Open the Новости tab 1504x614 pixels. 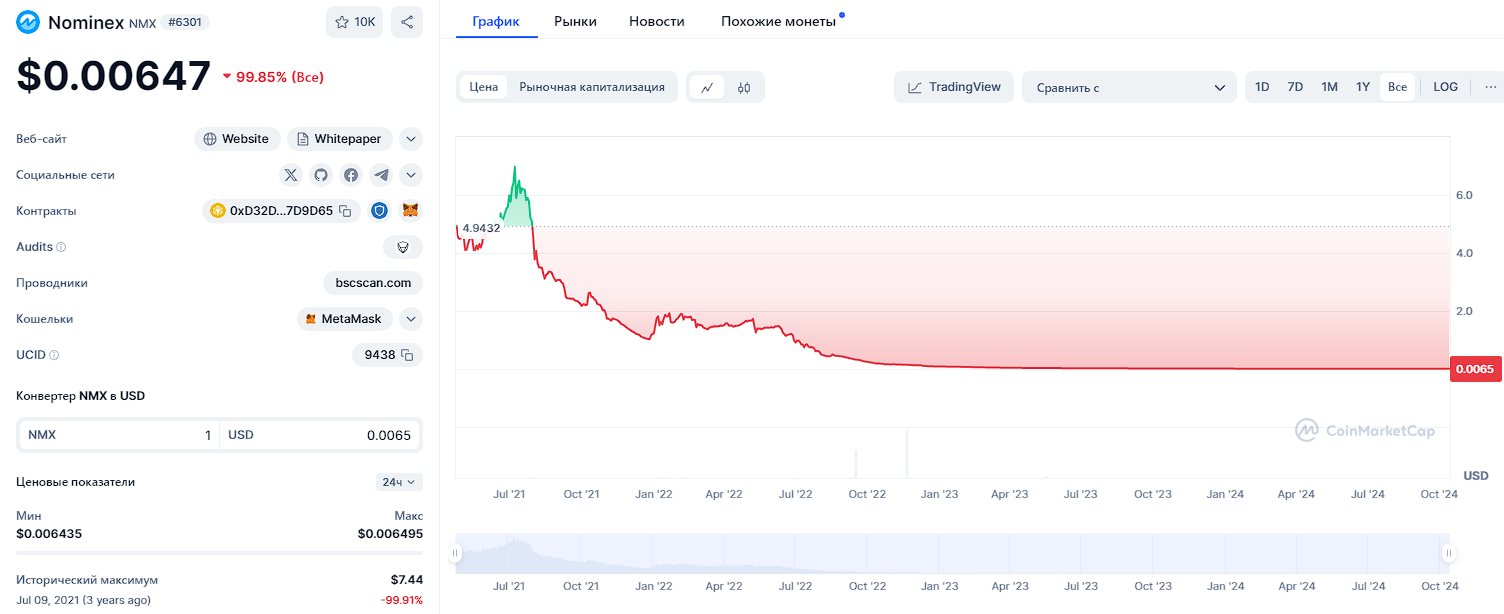[x=657, y=21]
